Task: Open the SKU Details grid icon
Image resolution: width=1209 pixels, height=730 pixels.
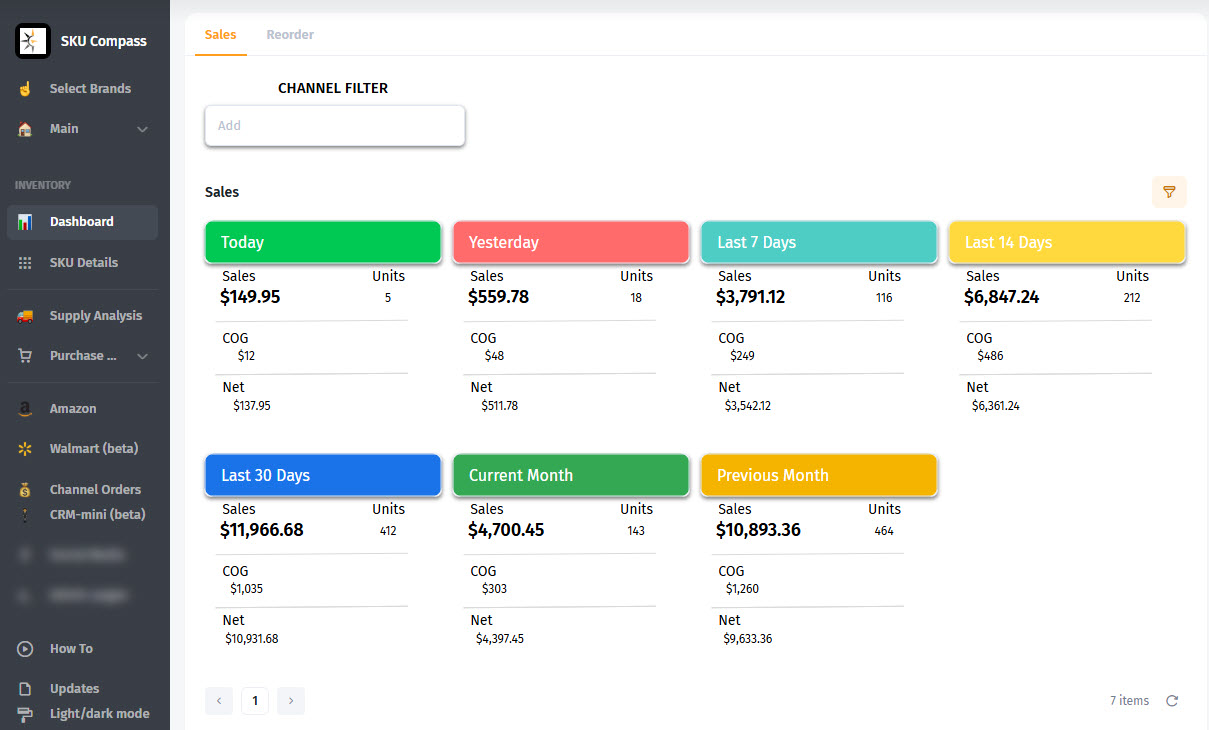Action: click(26, 263)
